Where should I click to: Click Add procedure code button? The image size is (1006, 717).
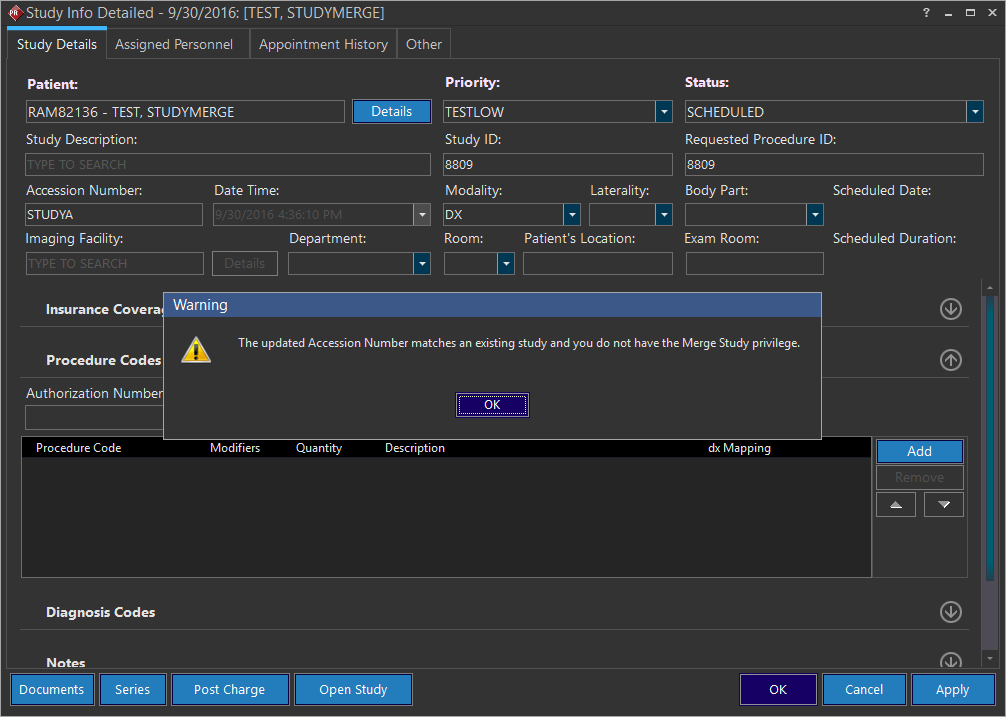pyautogui.click(x=919, y=451)
